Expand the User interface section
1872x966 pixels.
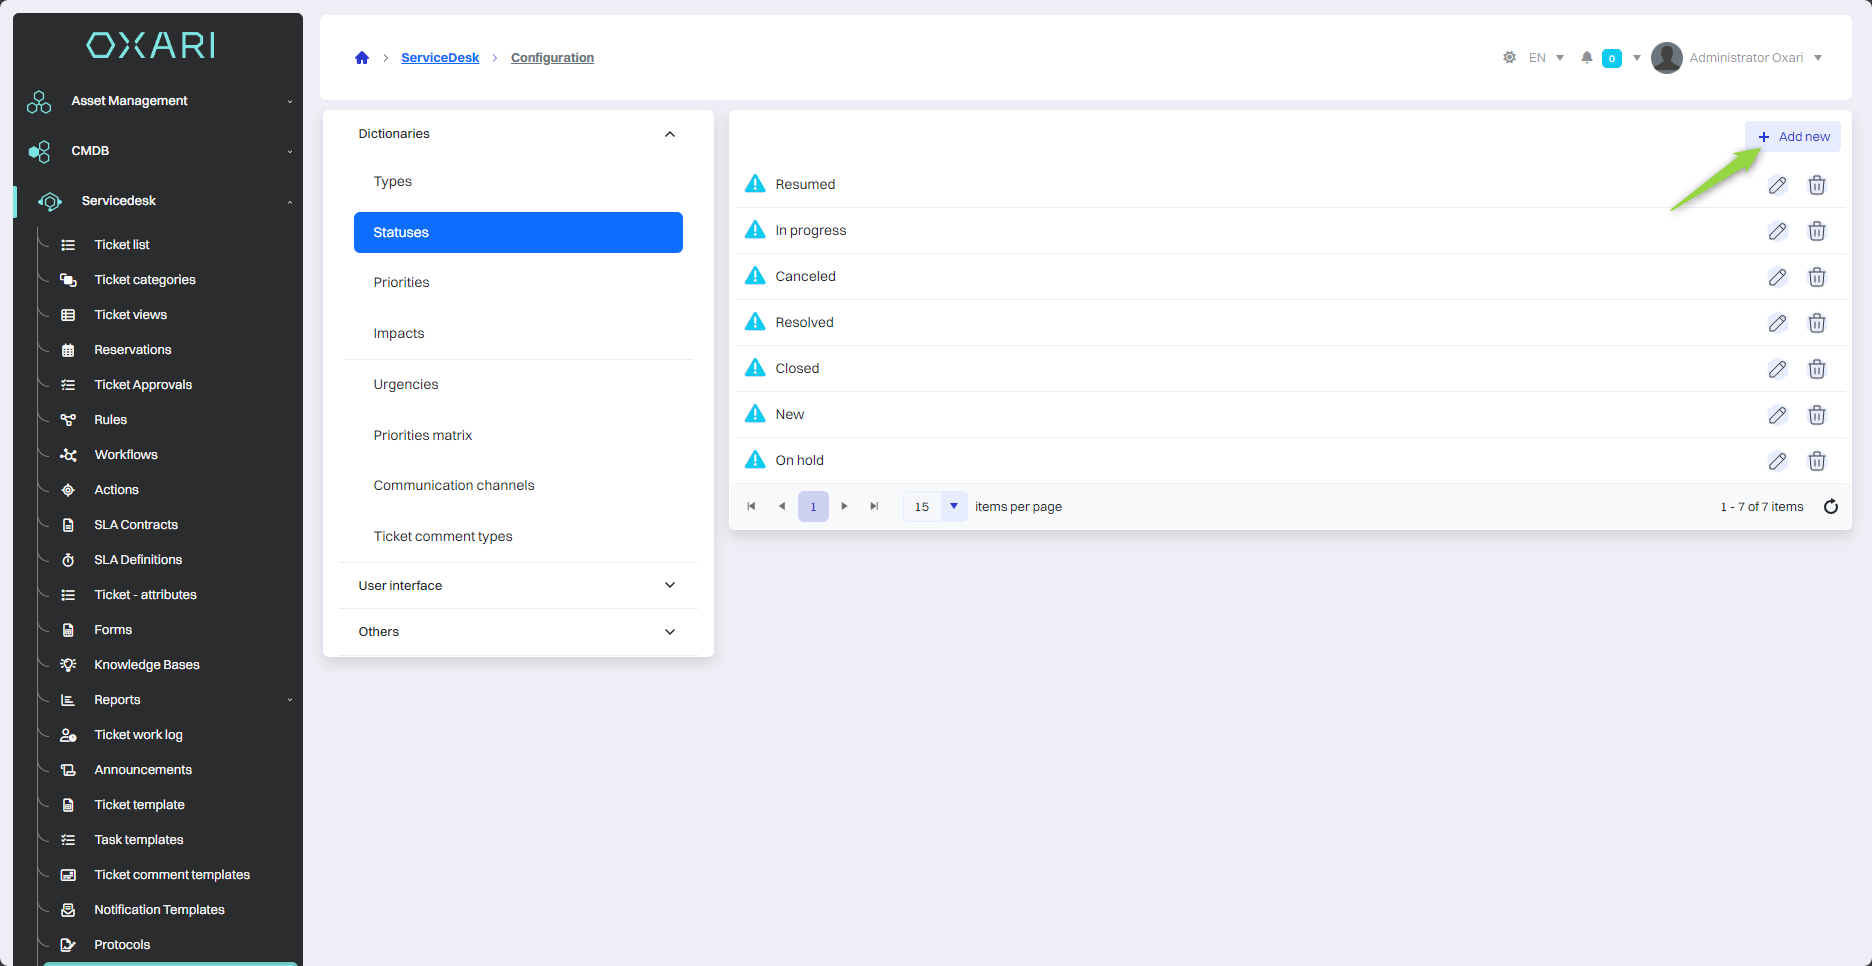click(670, 586)
